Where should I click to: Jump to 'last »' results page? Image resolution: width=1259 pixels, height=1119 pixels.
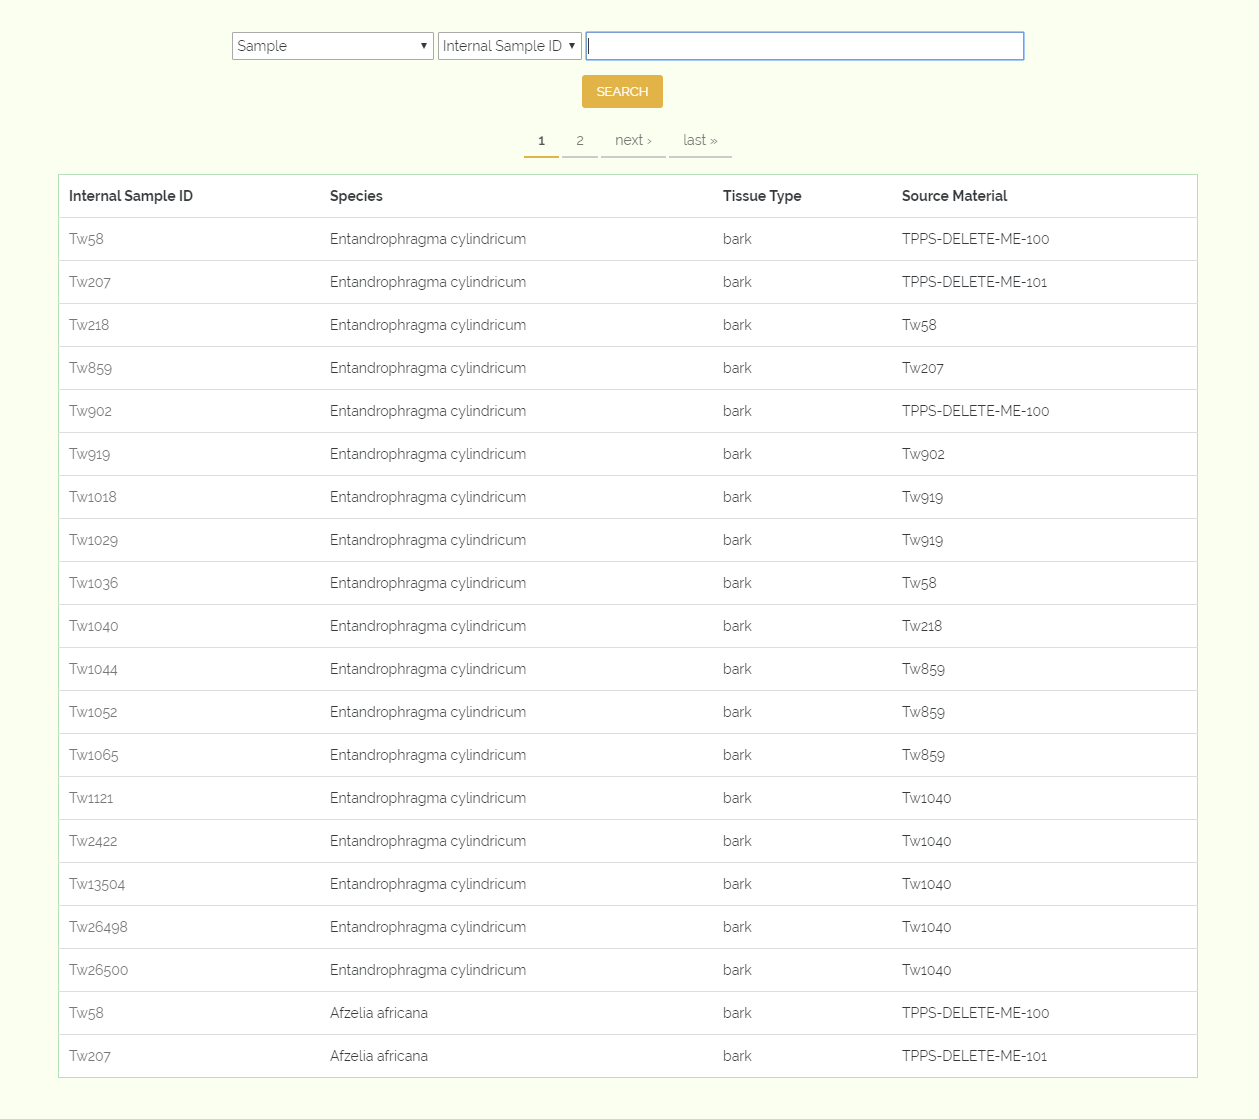pos(700,141)
